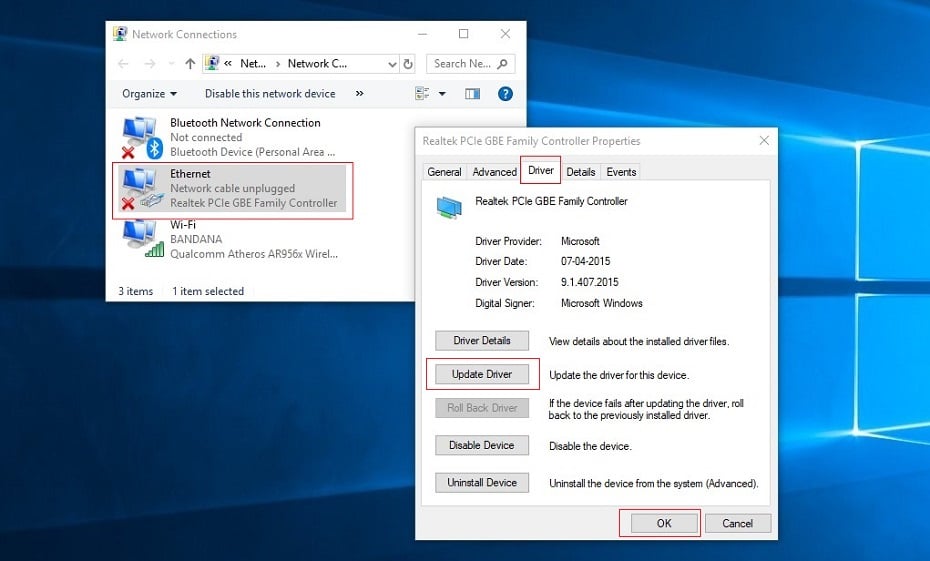930x561 pixels.
Task: Click the Roll Back Driver button
Action: click(482, 408)
